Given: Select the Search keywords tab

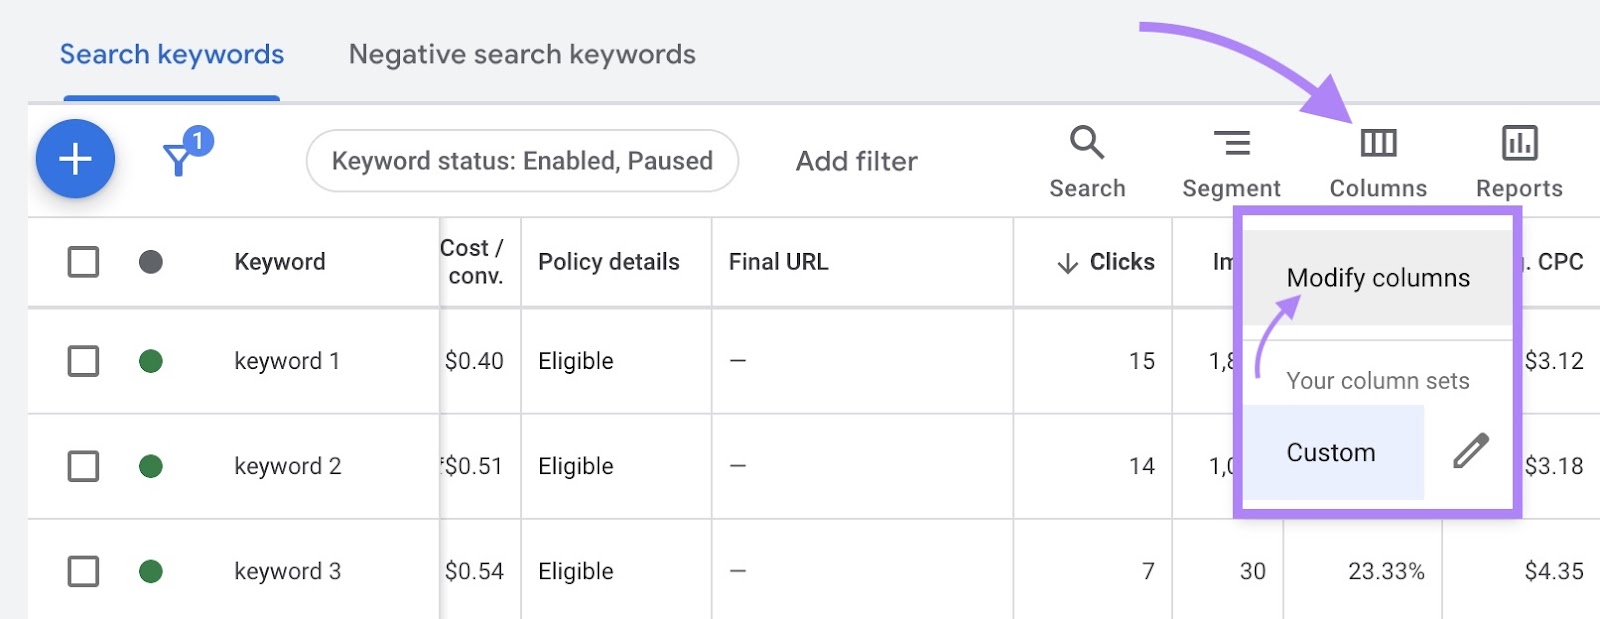Looking at the screenshot, I should pos(171,54).
